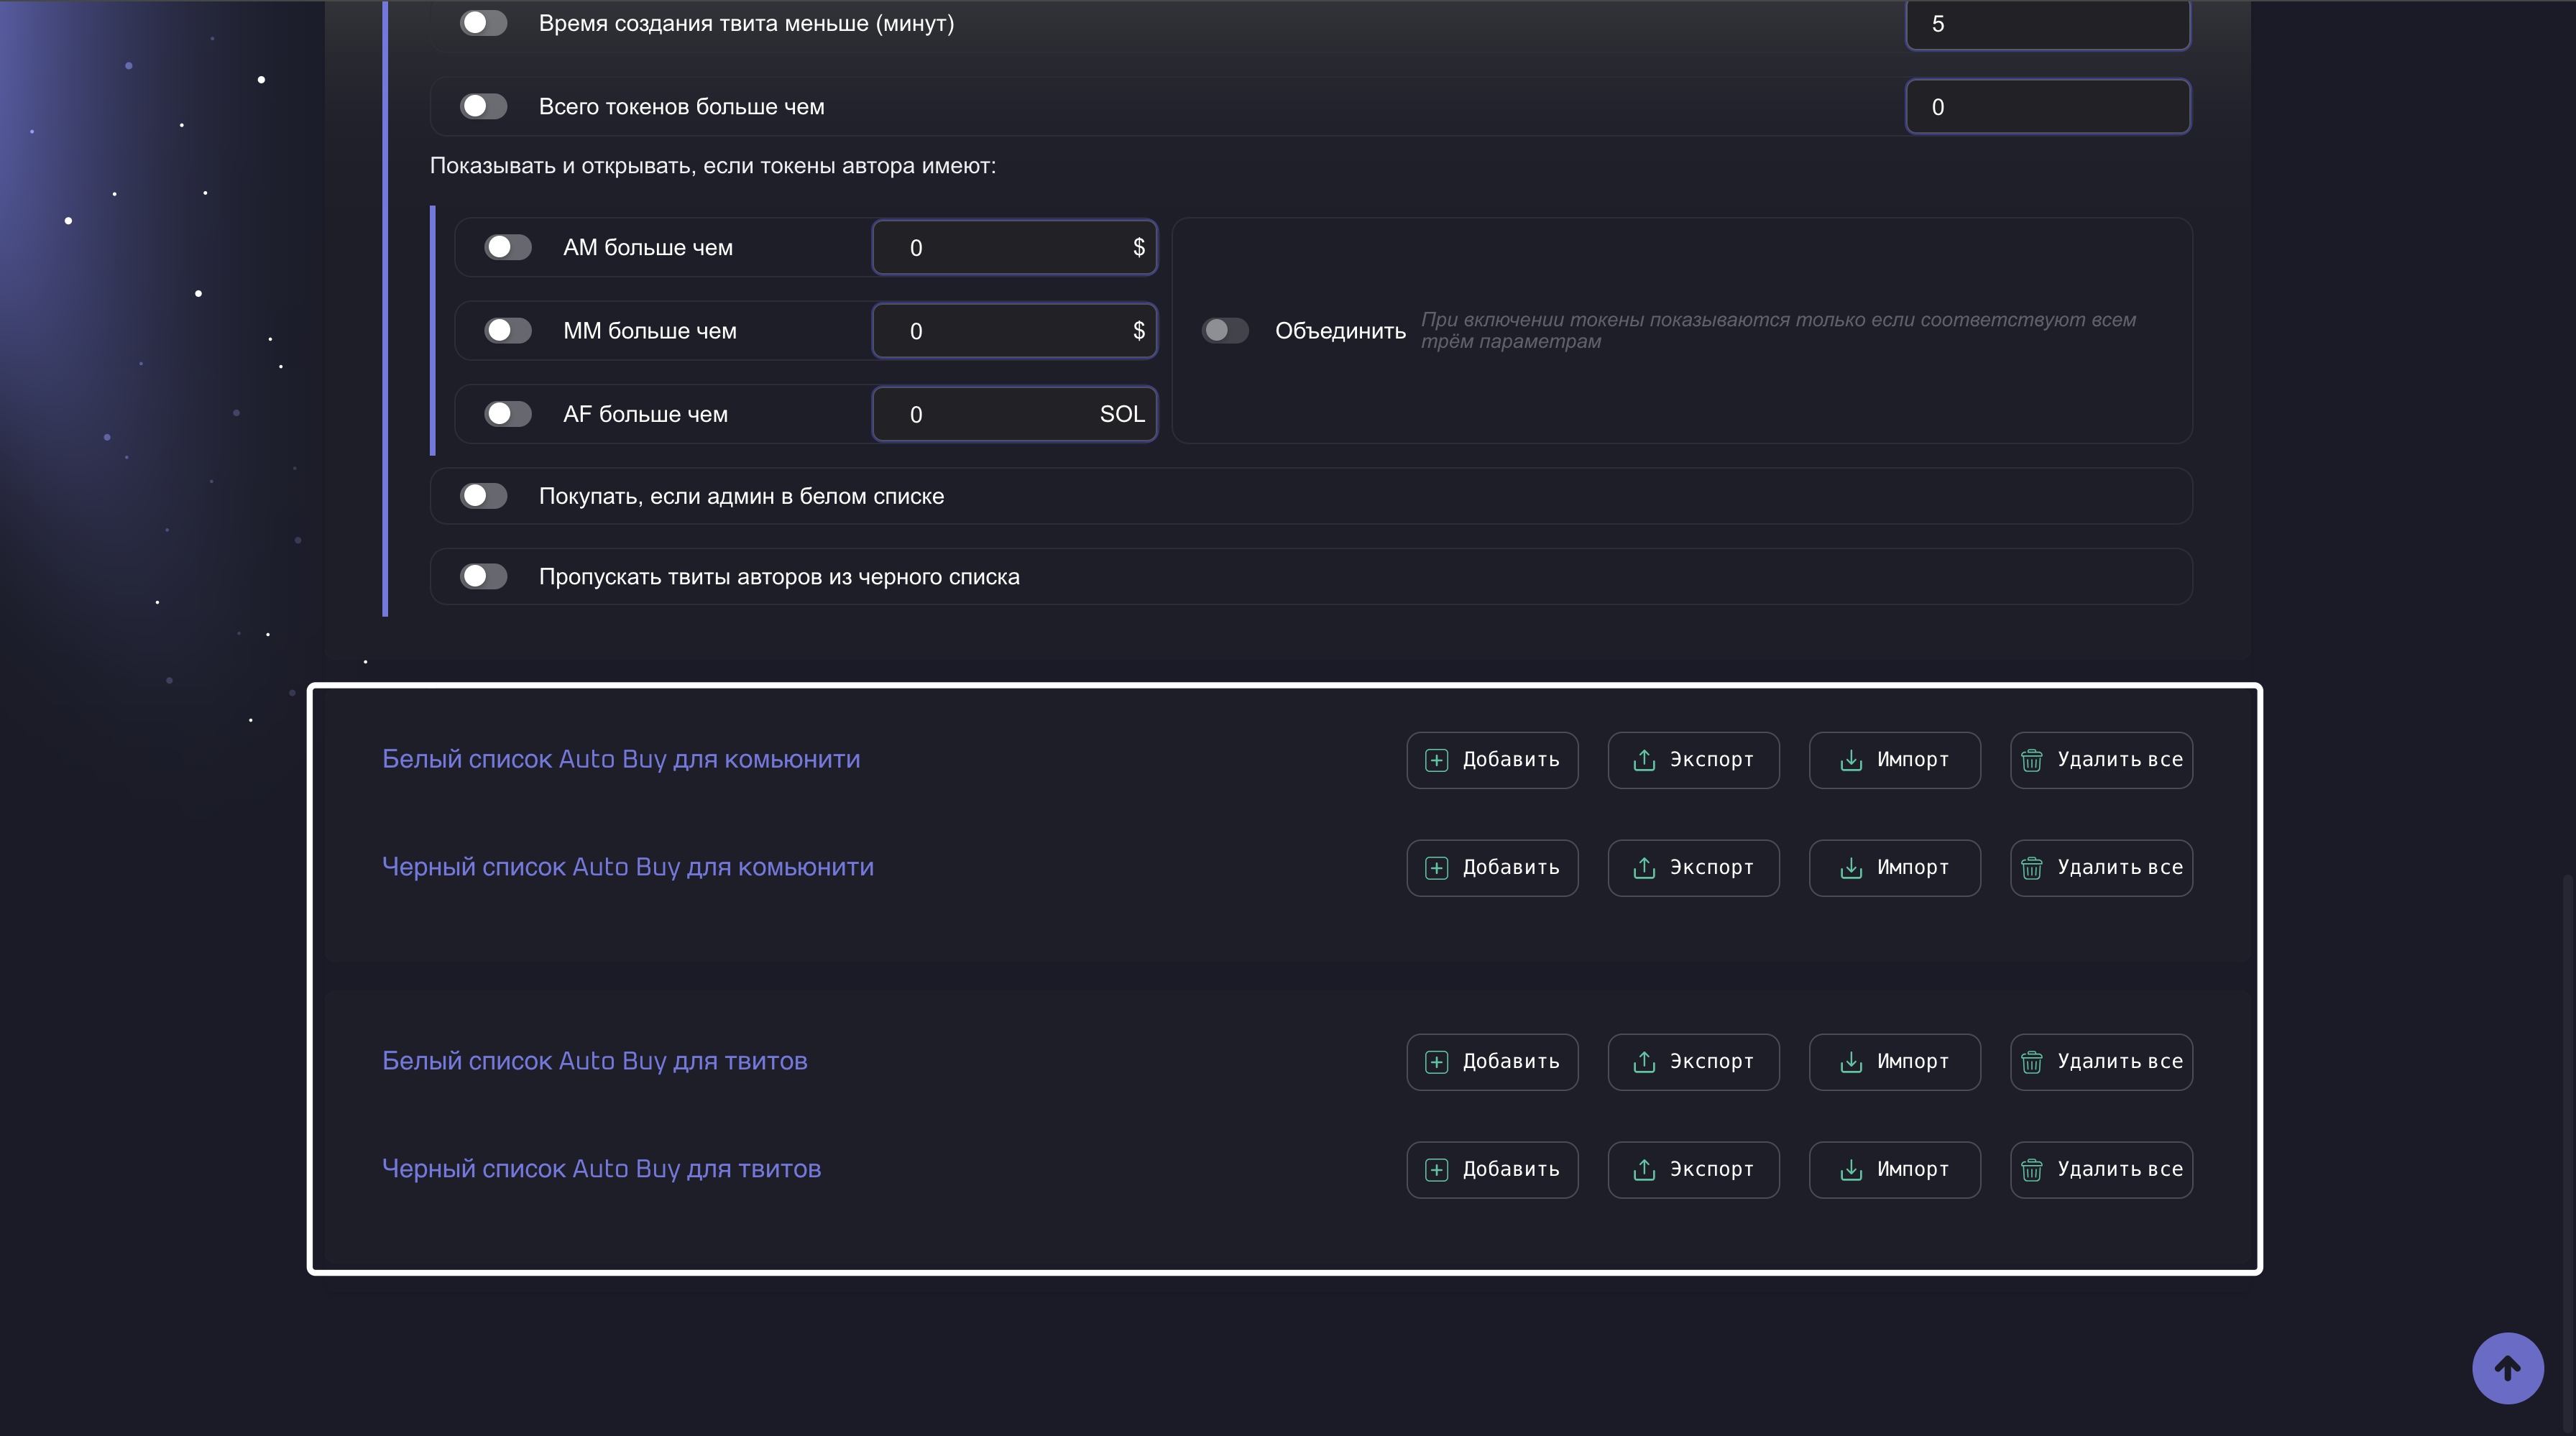Click plus icon for community whitelist Добавить
This screenshot has width=2576, height=1436.
pos(1436,760)
